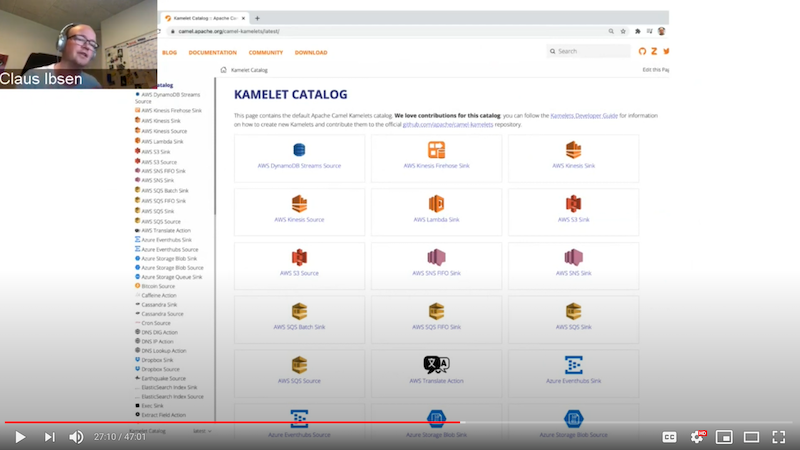Open the Azure Eventhubs Sink card

click(x=573, y=371)
